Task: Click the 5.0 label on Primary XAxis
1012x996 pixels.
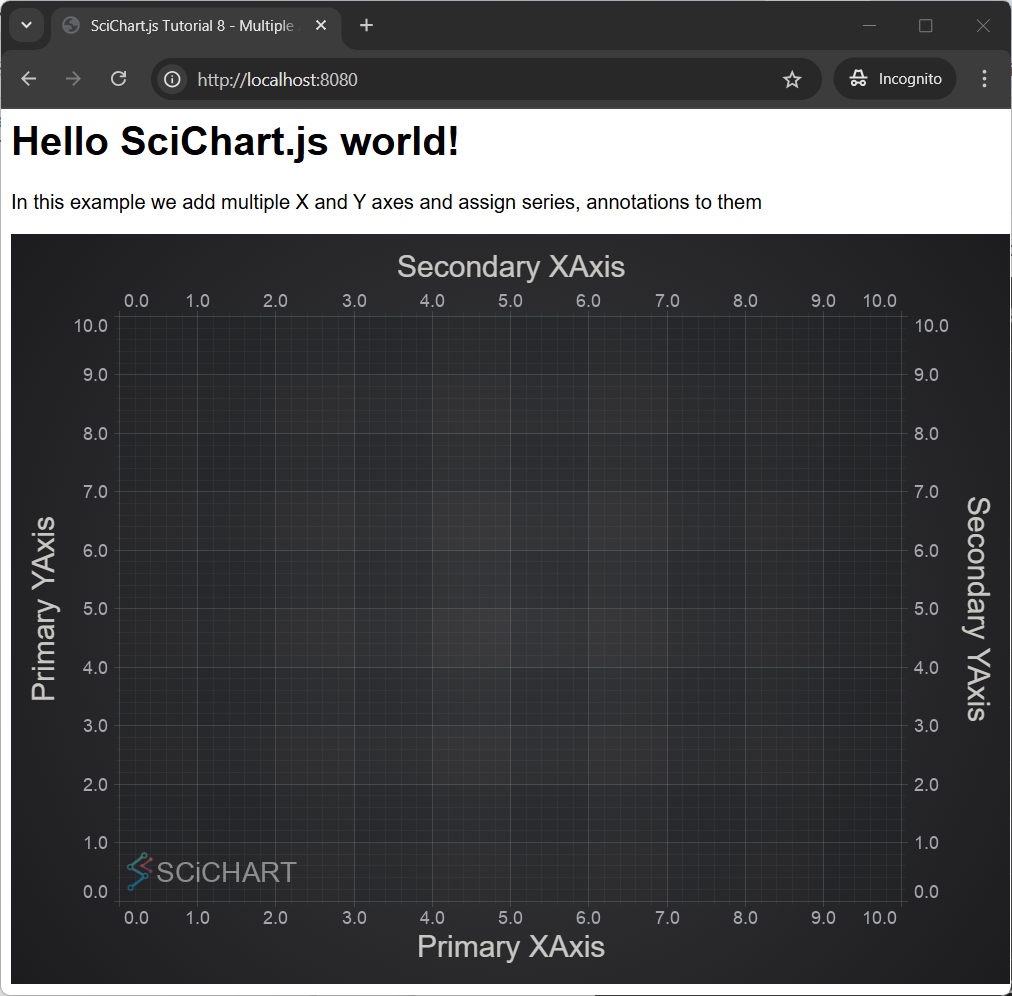Action: 511,918
